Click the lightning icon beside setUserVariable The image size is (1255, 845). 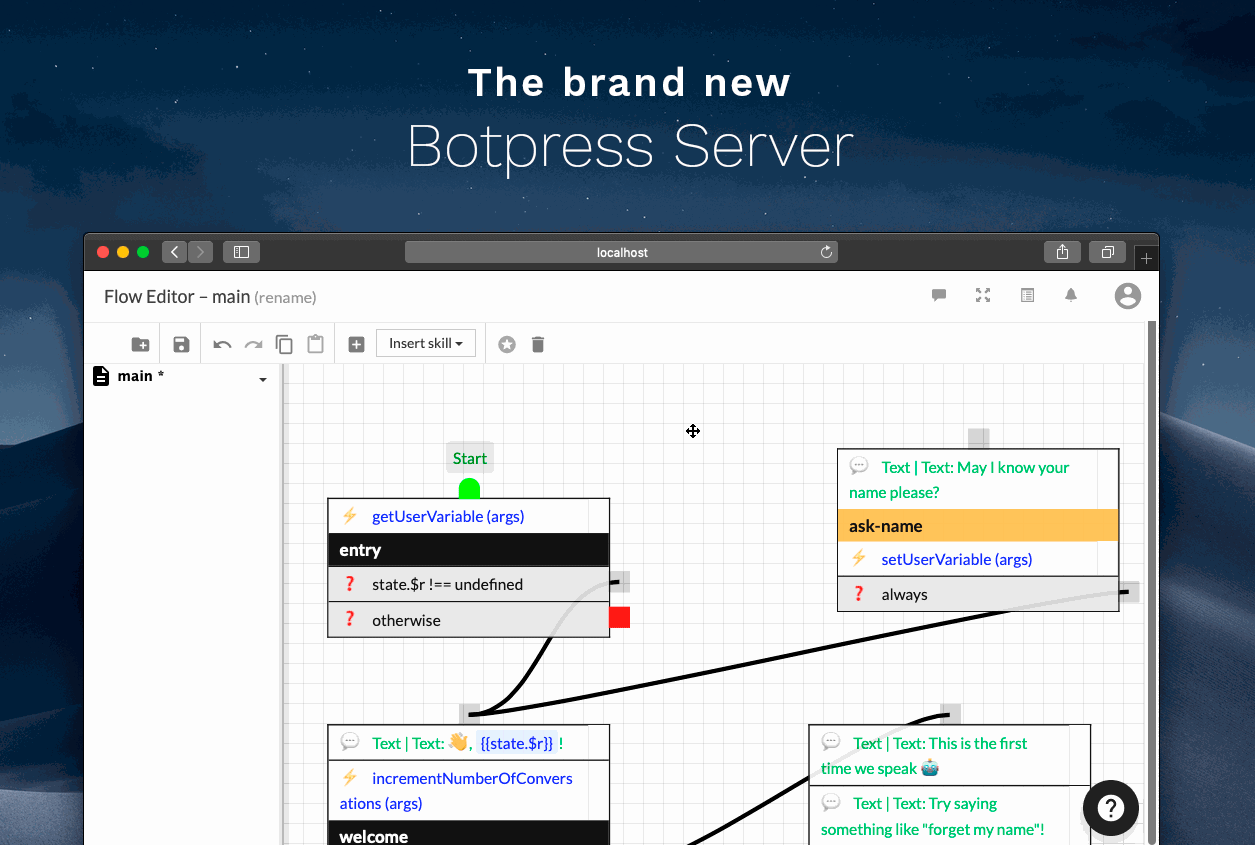(859, 559)
